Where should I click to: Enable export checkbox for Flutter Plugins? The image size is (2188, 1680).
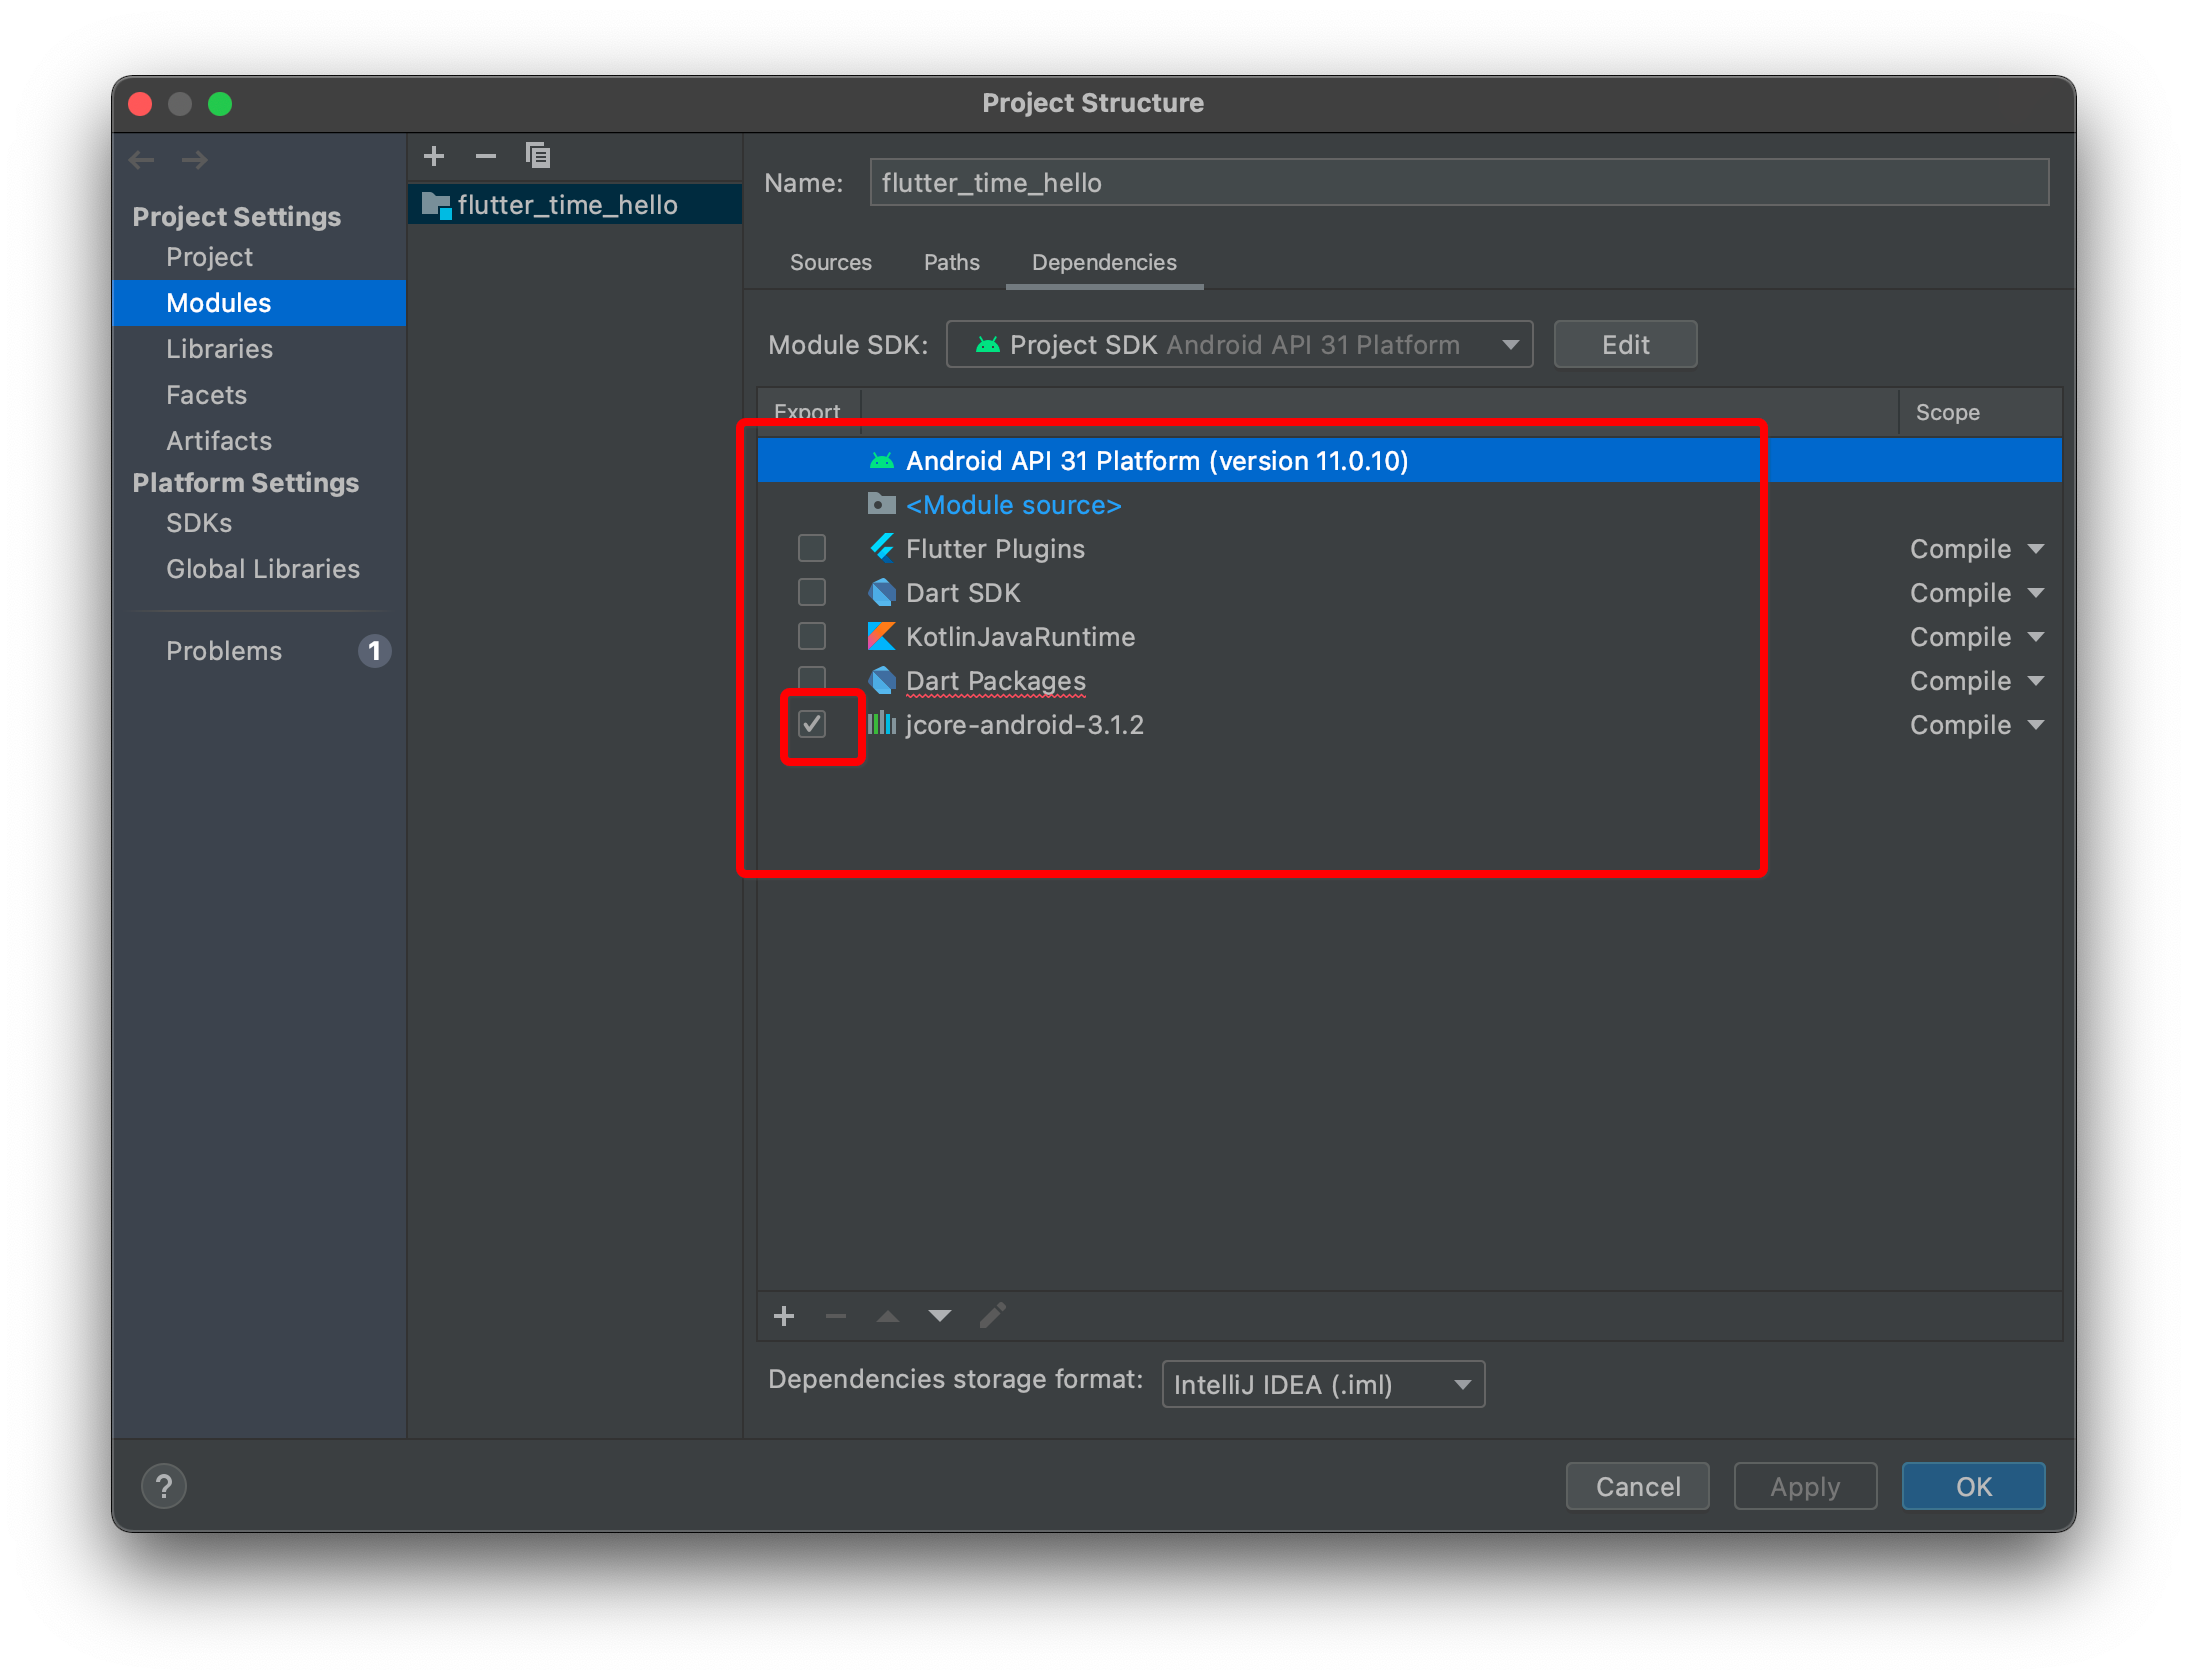tap(812, 548)
